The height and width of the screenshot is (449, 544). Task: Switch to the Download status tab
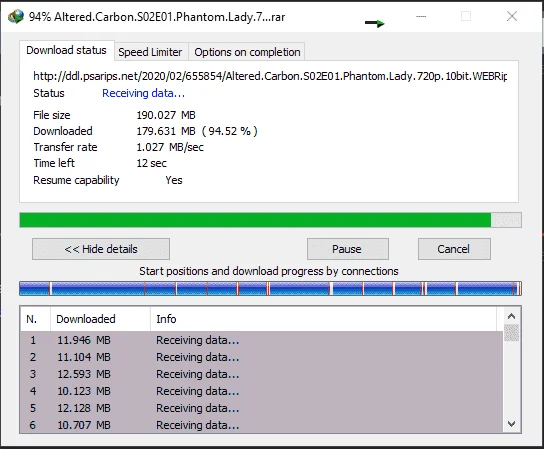[67, 50]
